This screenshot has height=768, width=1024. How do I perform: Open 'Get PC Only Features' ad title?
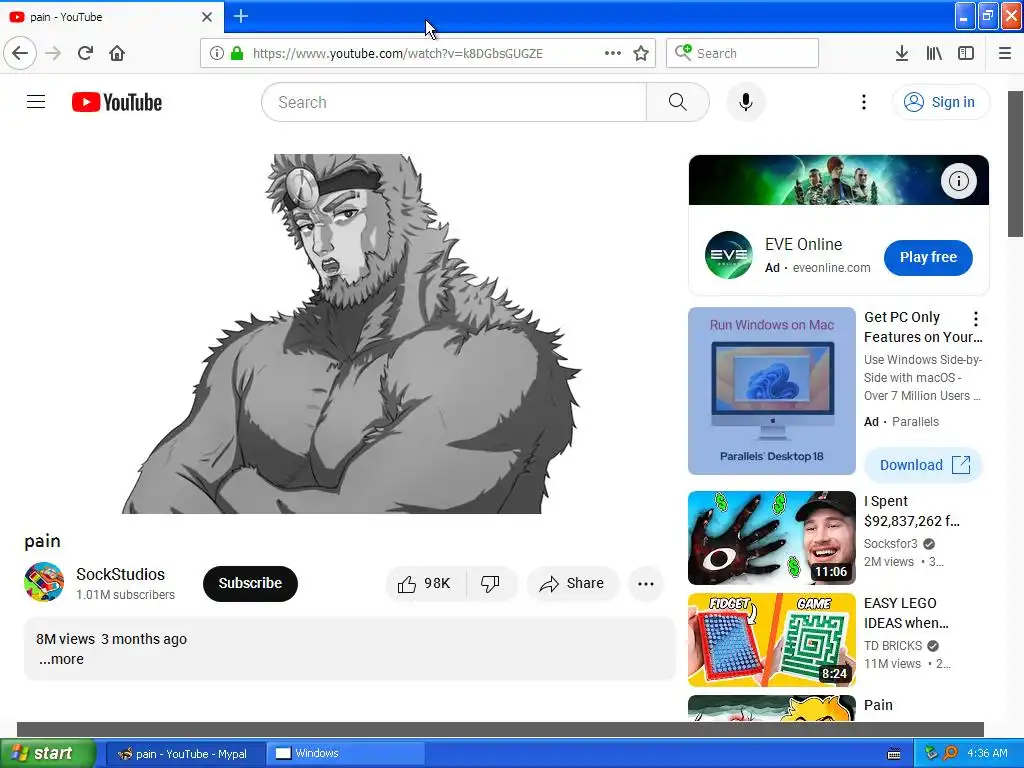923,327
